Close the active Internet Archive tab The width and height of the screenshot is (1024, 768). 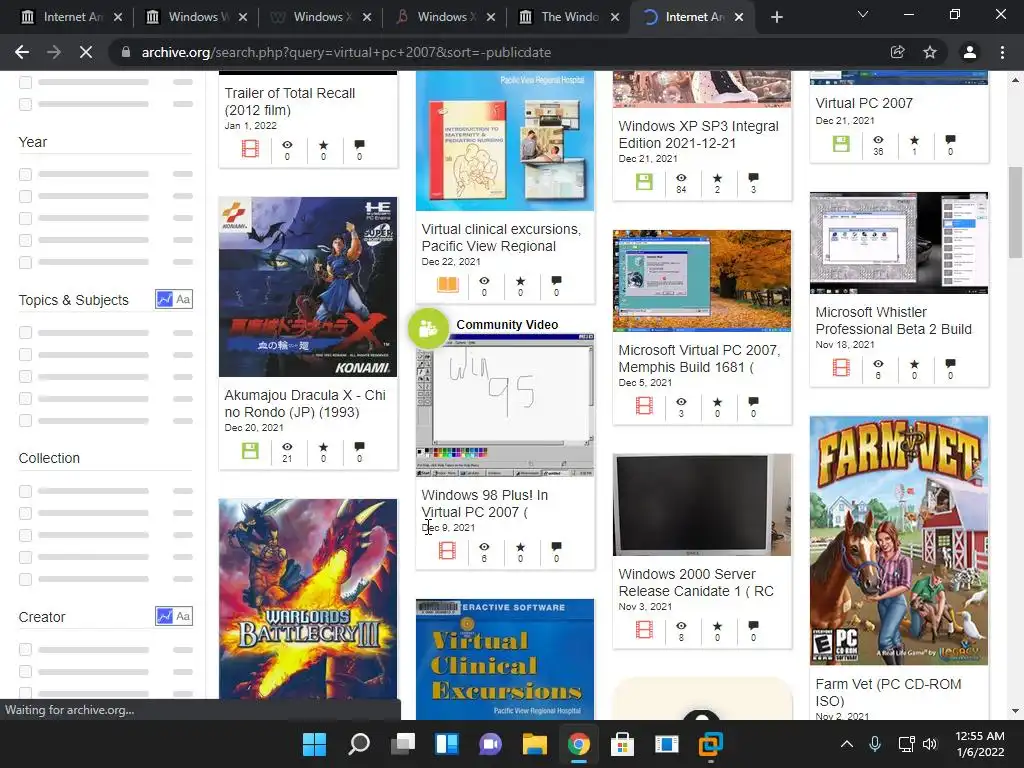coord(739,17)
